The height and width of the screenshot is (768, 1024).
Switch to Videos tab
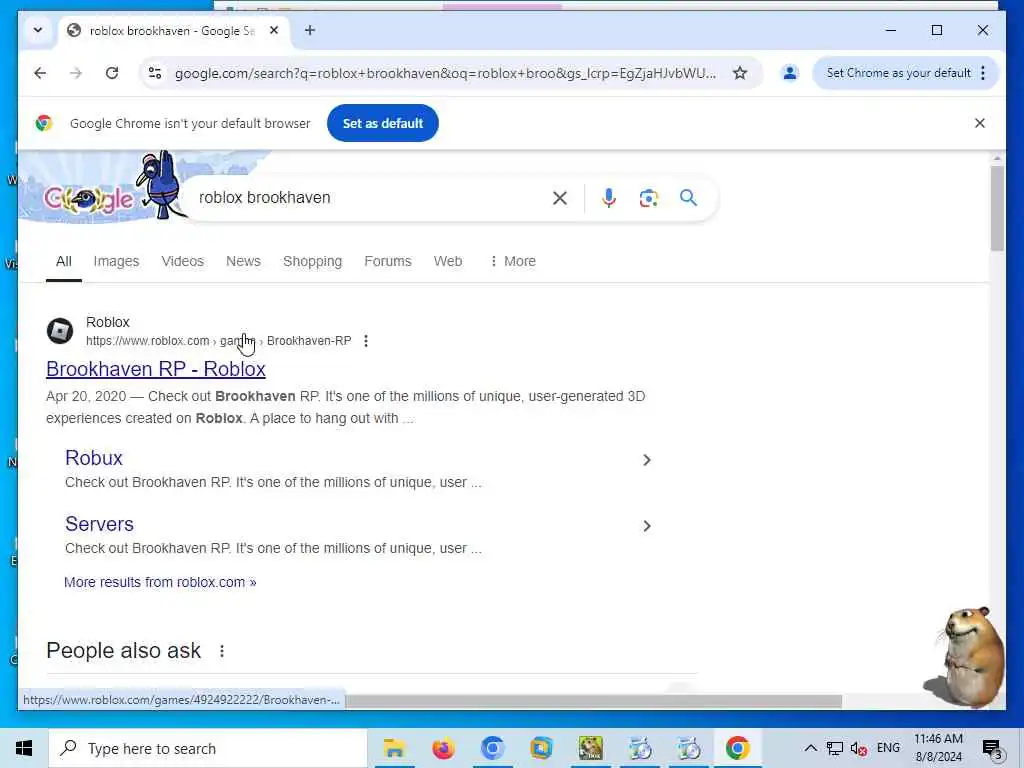coord(183,261)
